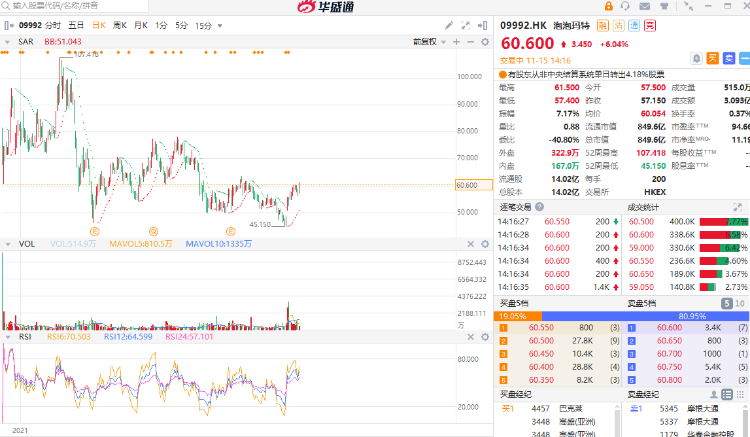Switch broker queue to grid view
Viewport: 750px width, 437px height.
[x=741, y=394]
